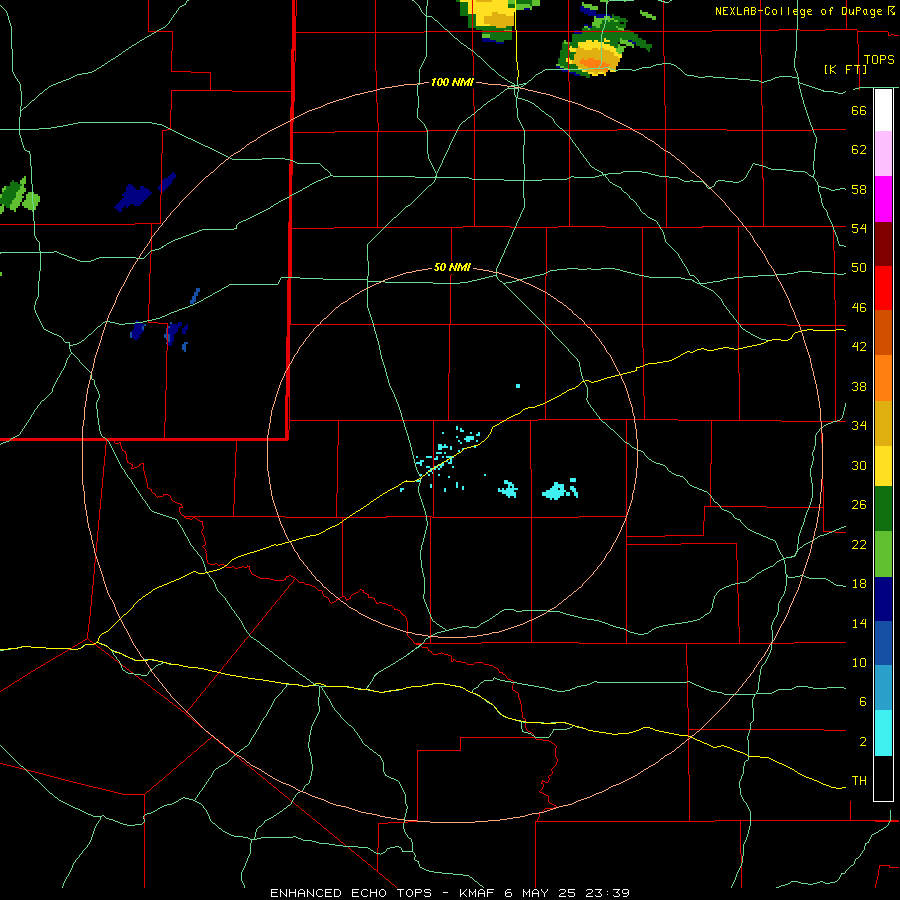
Task: Click the '62' legend value
Action: pos(859,149)
